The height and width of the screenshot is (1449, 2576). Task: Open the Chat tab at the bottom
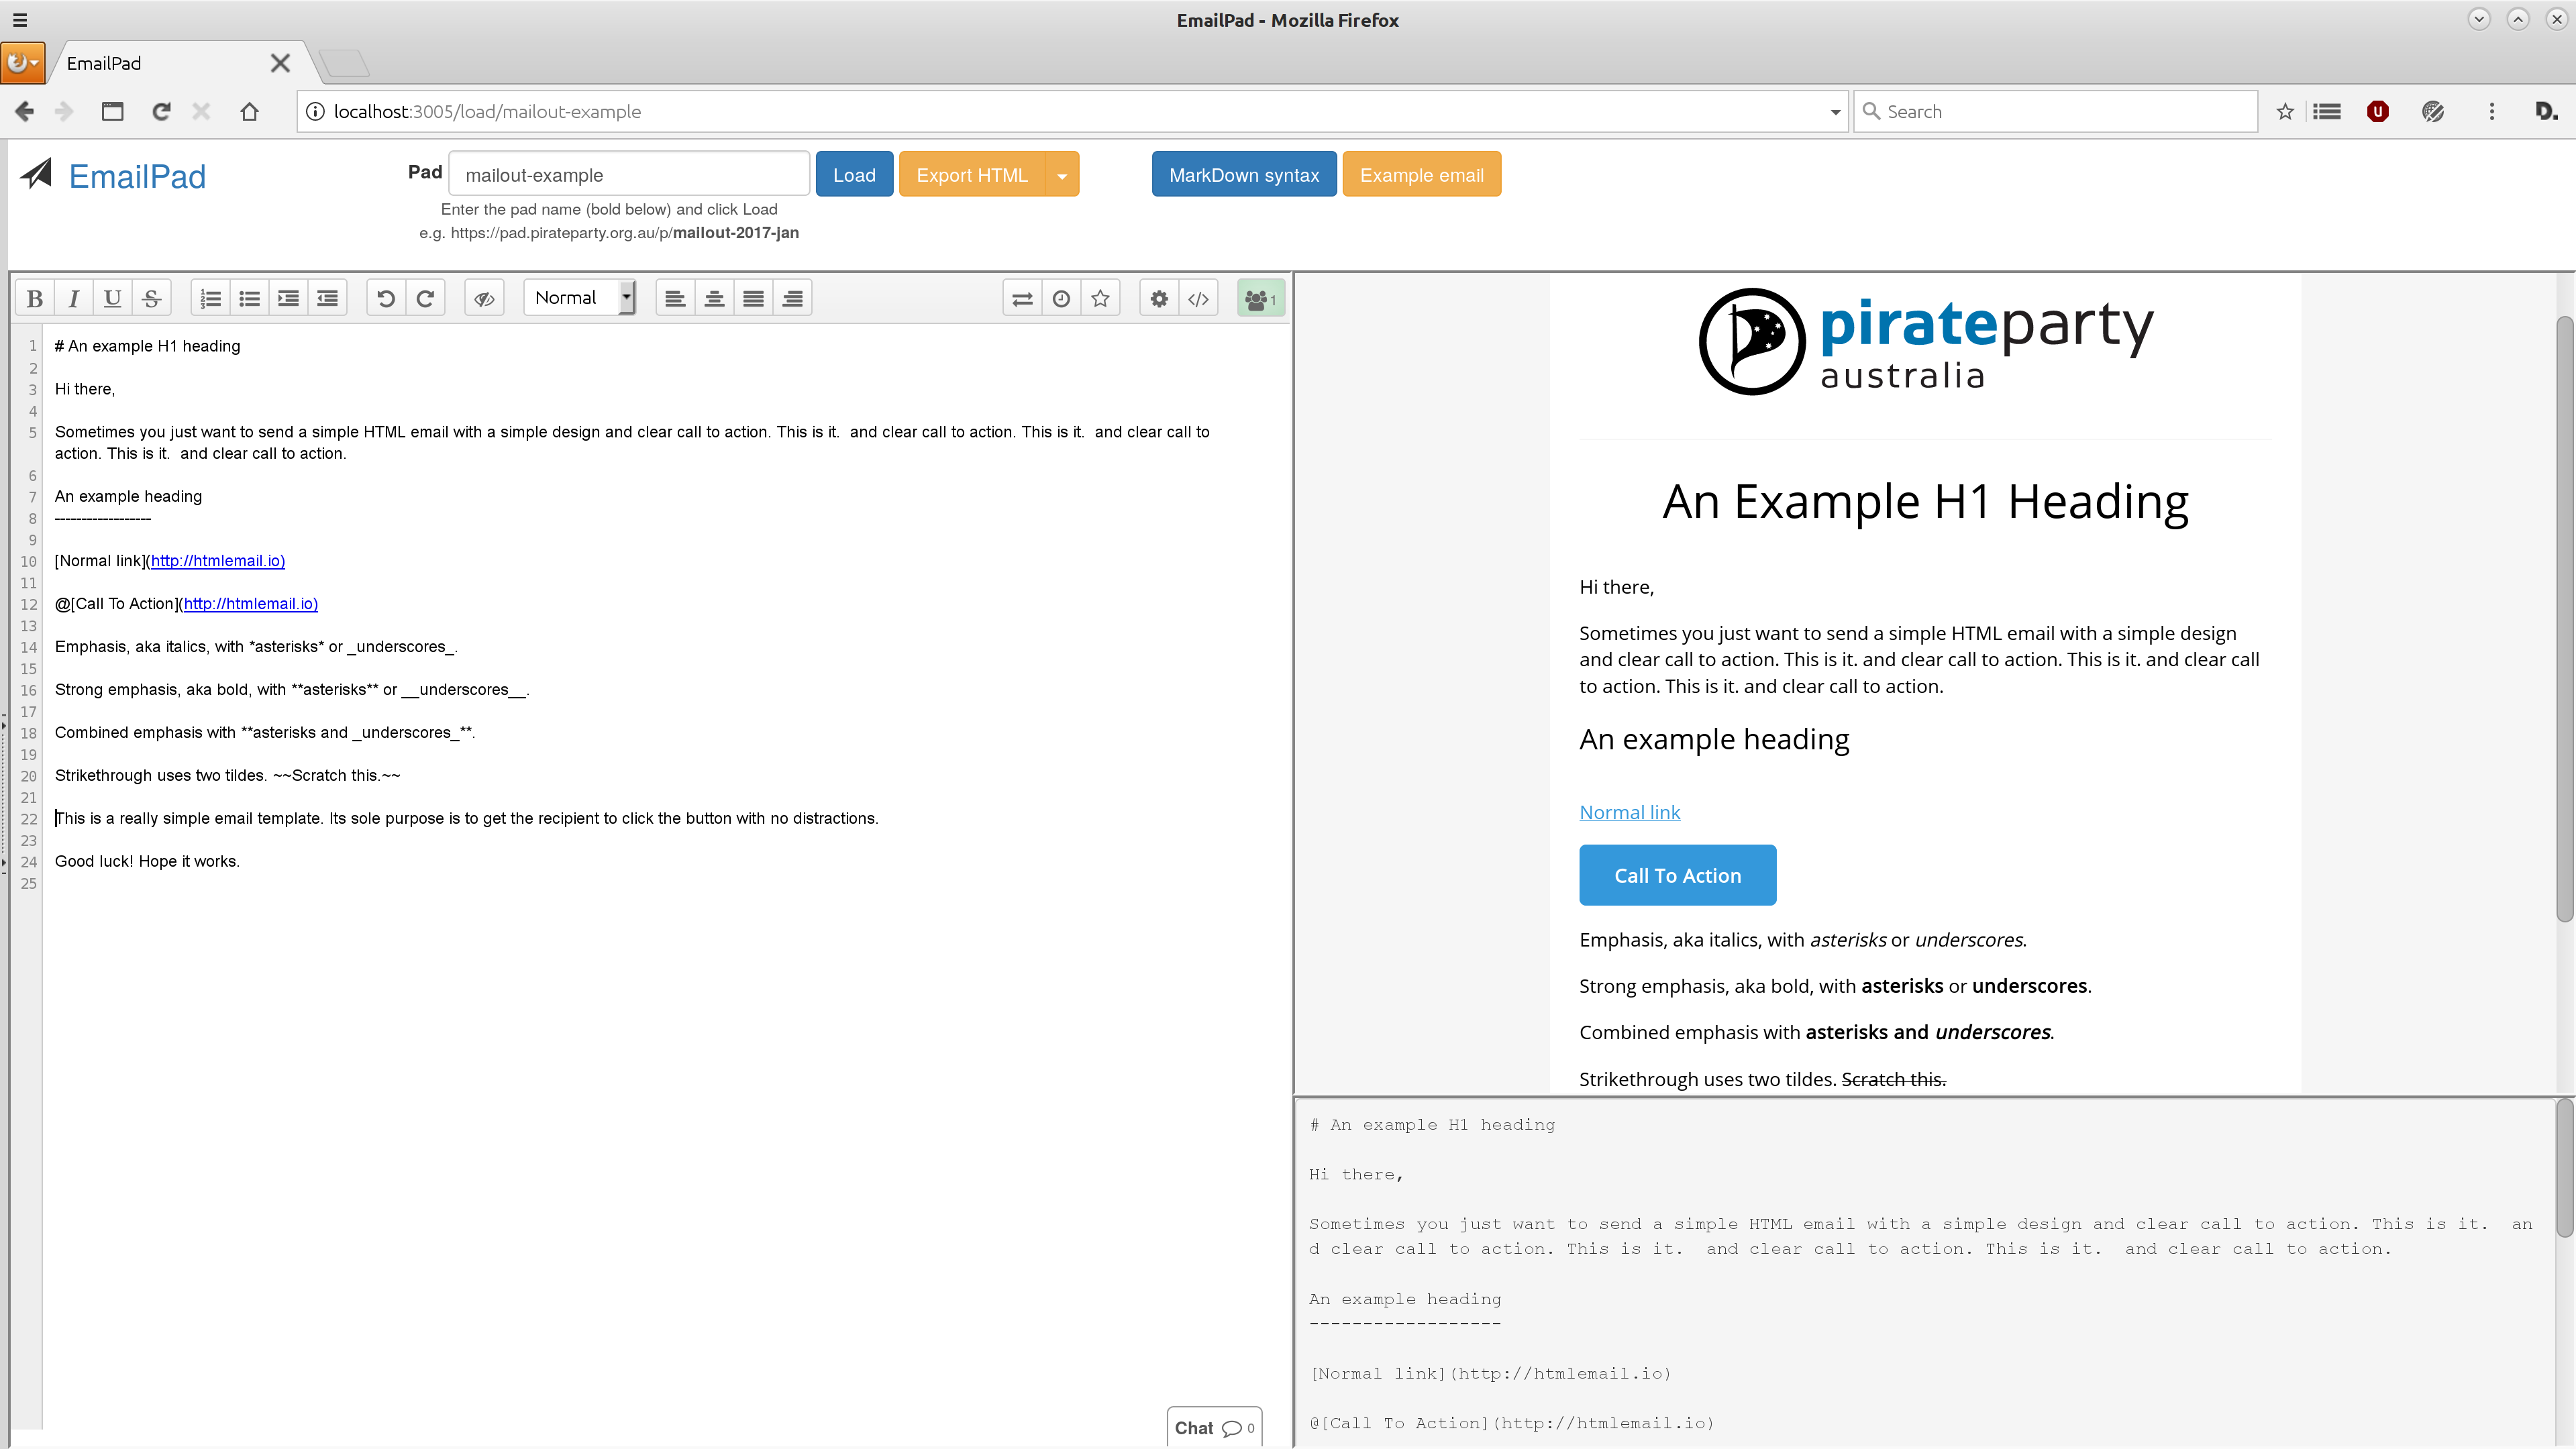tap(1213, 1427)
